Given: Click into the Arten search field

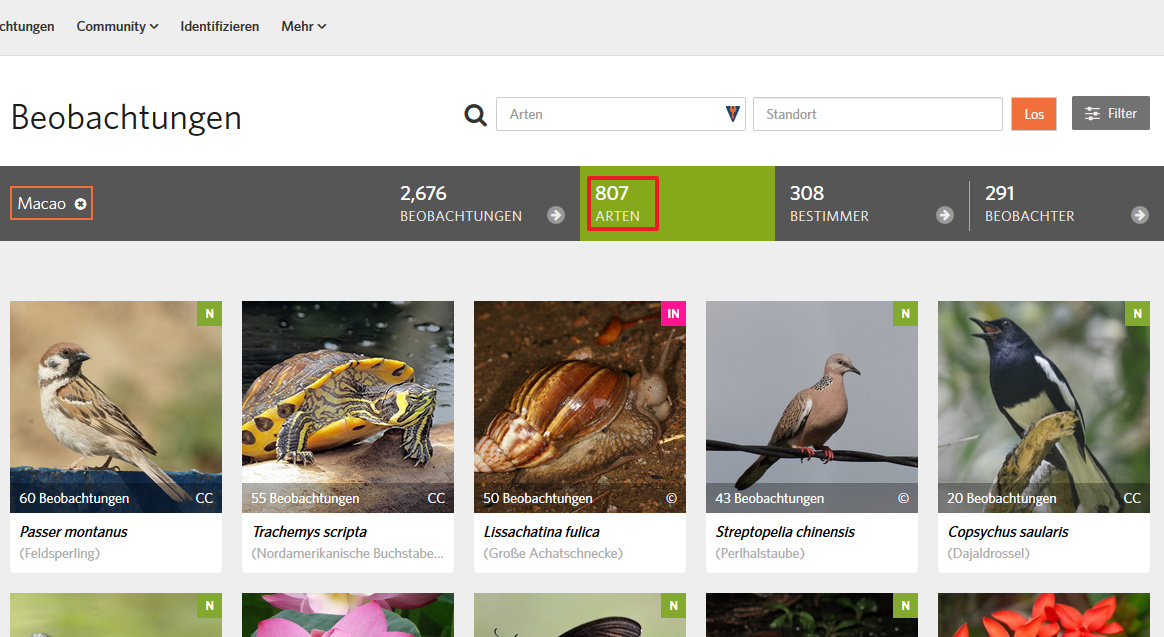Looking at the screenshot, I should (621, 114).
